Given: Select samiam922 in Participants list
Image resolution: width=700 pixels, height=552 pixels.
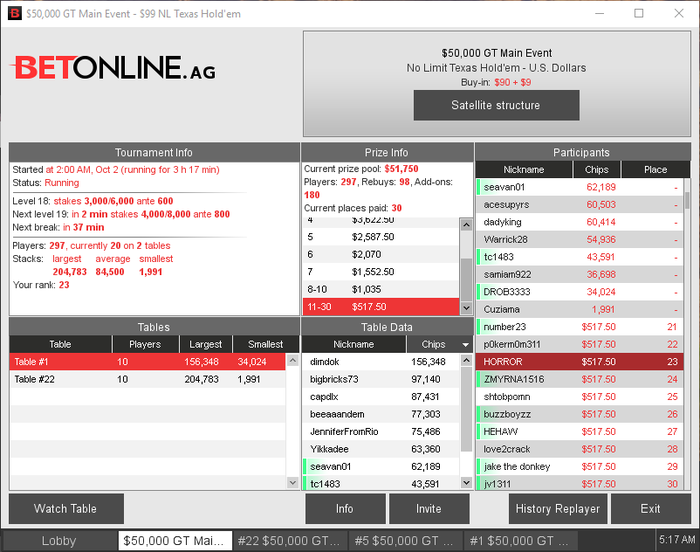Looking at the screenshot, I should [x=579, y=274].
